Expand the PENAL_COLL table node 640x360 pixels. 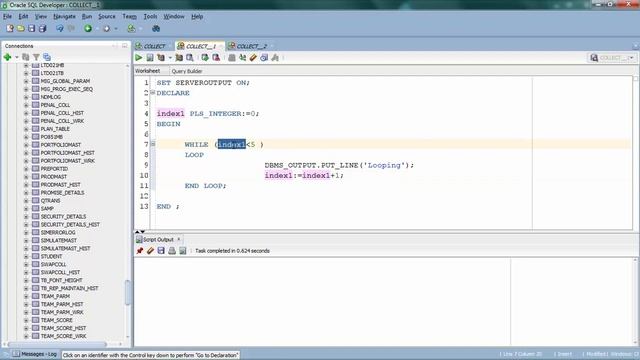pyautogui.click(x=26, y=105)
